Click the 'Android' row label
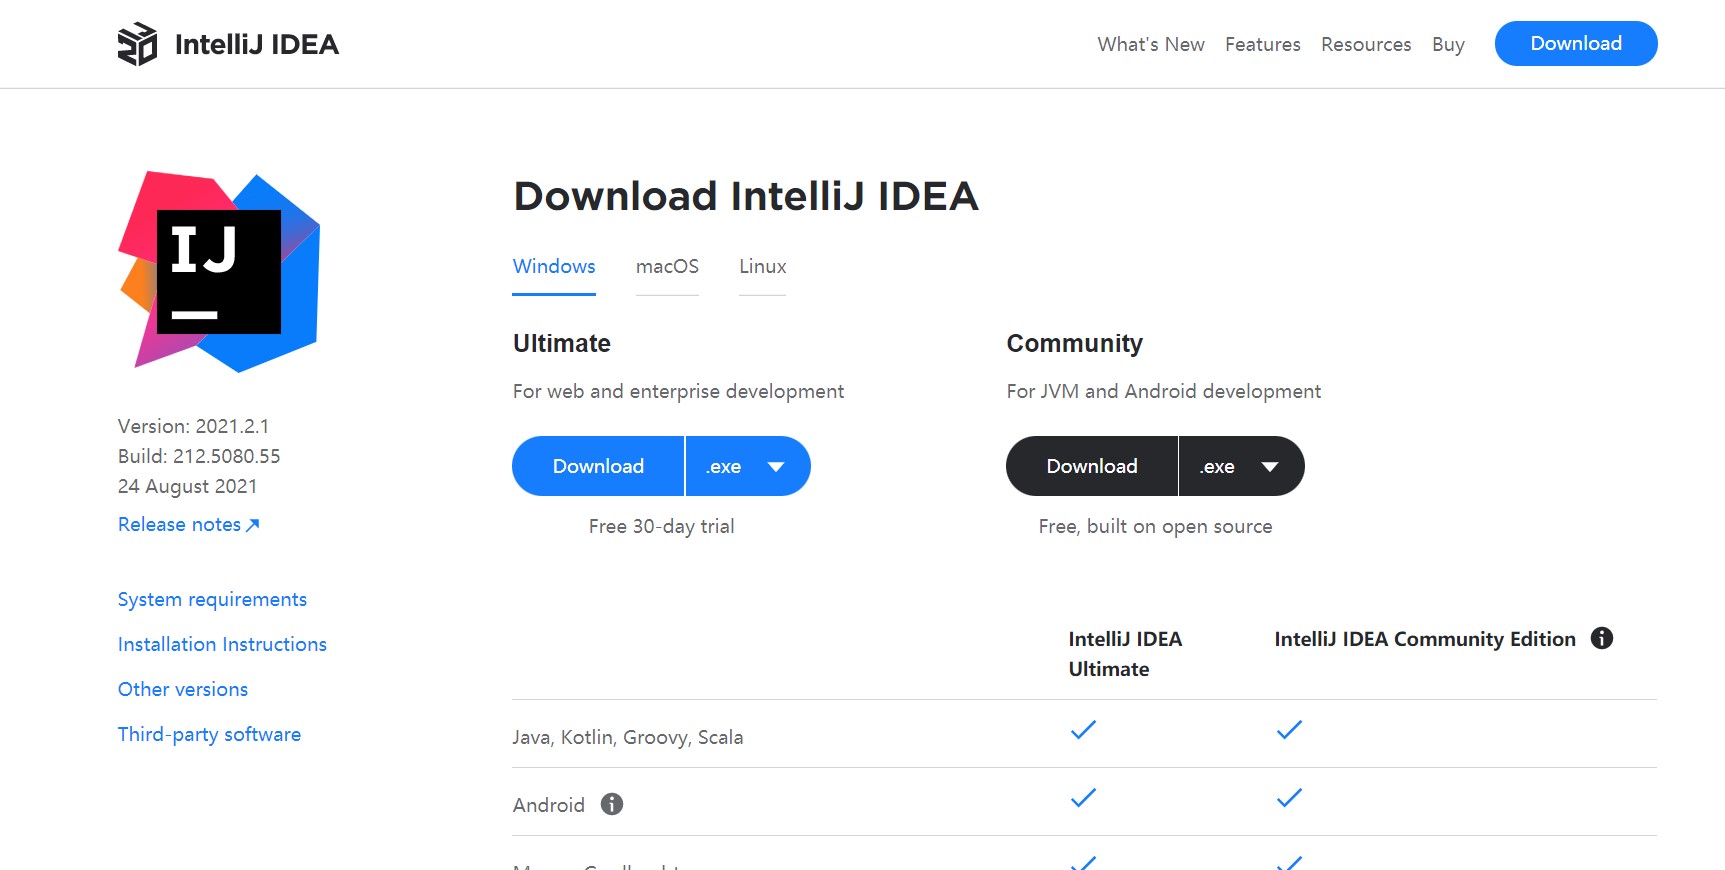The height and width of the screenshot is (870, 1725). click(549, 805)
